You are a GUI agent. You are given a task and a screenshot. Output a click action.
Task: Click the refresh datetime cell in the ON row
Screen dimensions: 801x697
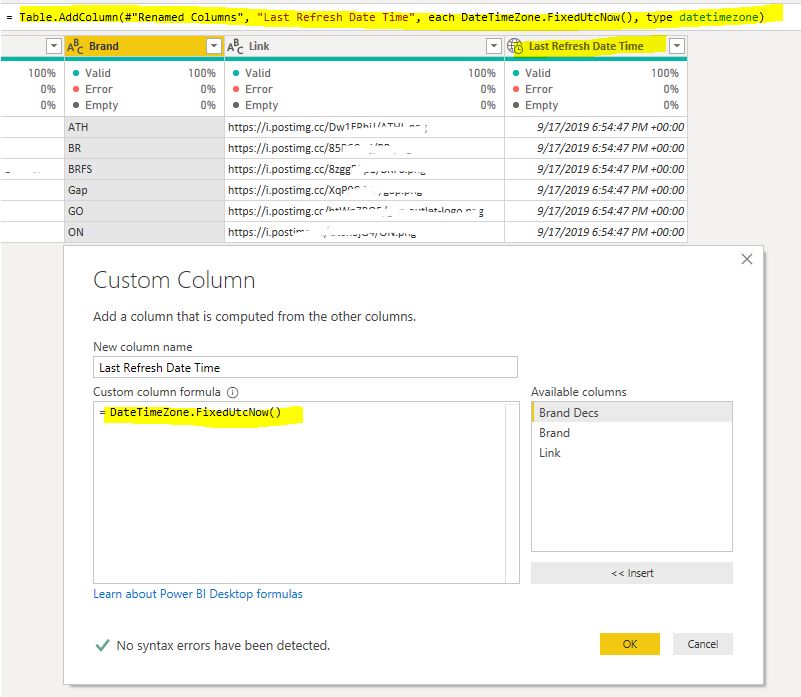596,232
